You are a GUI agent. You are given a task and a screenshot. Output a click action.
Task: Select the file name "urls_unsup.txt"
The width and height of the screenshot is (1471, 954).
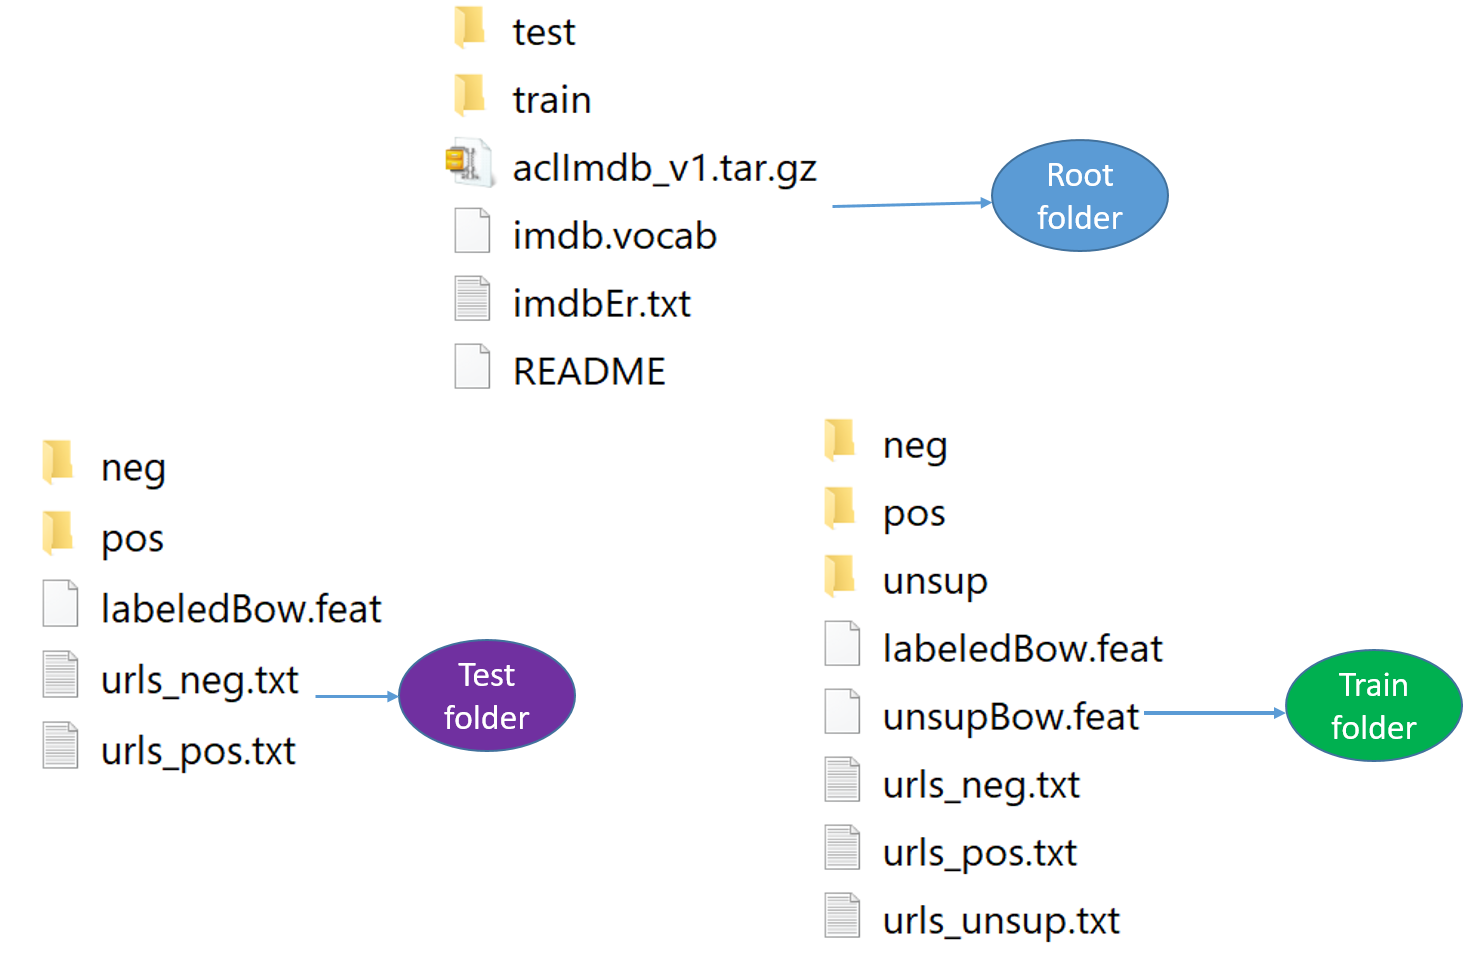(1001, 922)
